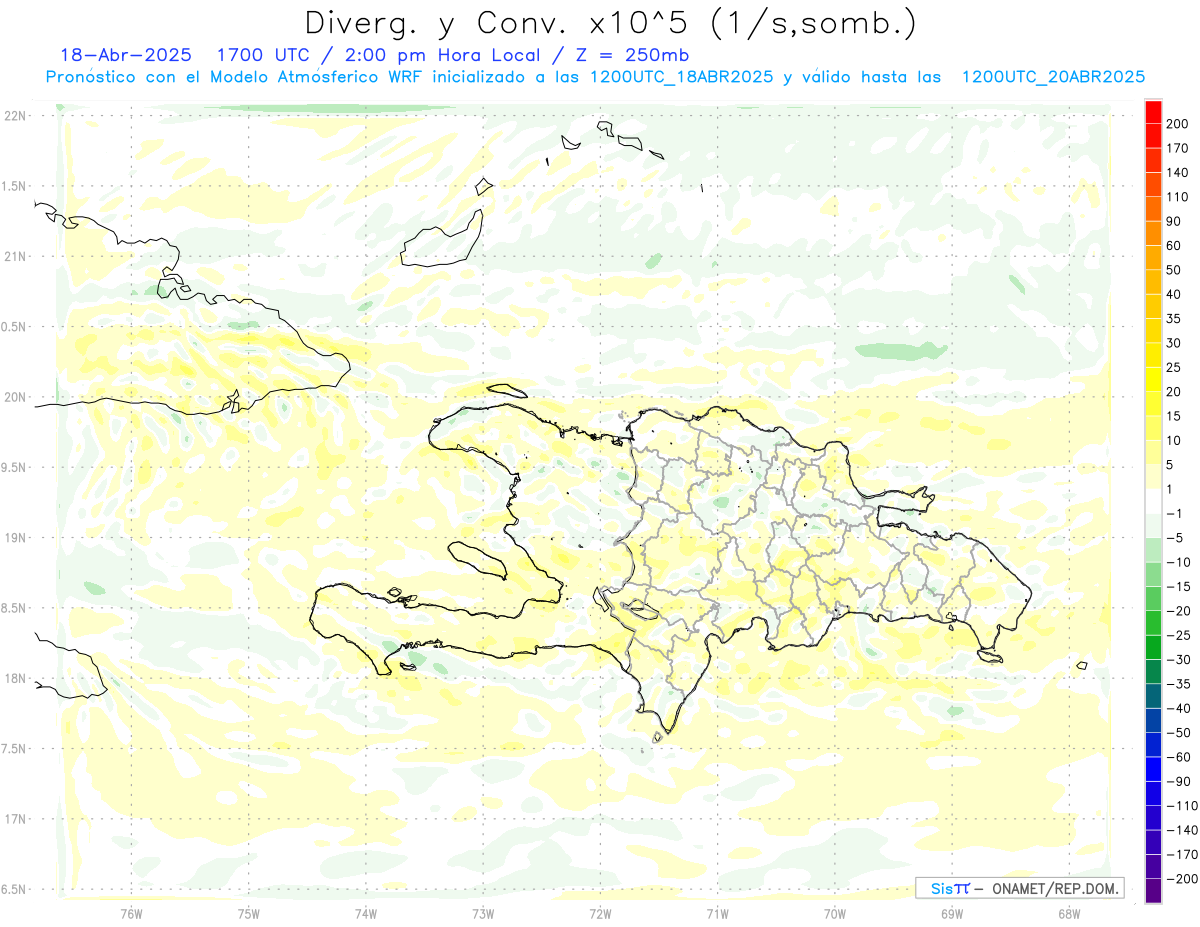Click the '69W' longitude label
Image resolution: width=1200 pixels, height=927 pixels.
coord(952,913)
